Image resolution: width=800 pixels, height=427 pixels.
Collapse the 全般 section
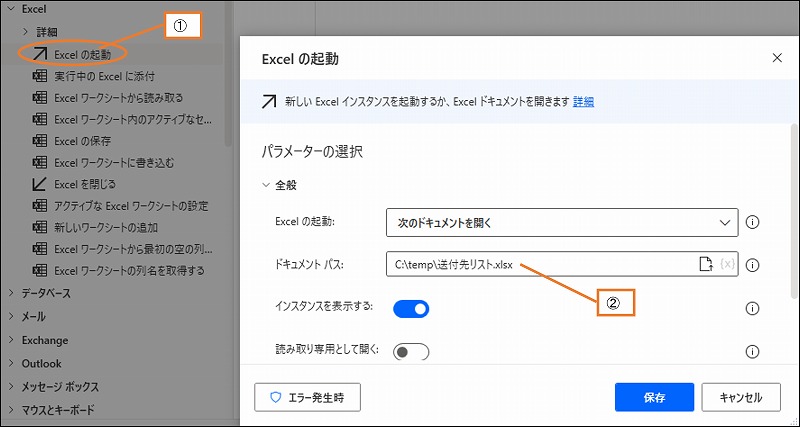265,185
